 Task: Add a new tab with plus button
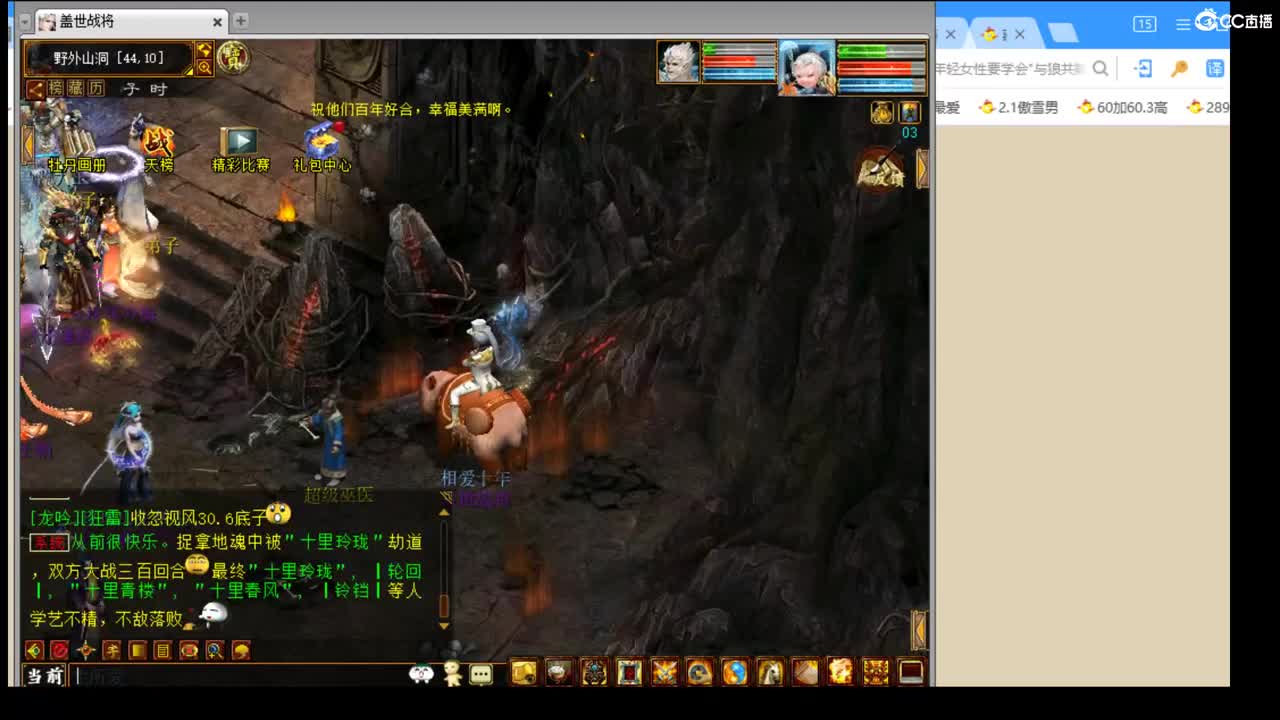tap(240, 20)
